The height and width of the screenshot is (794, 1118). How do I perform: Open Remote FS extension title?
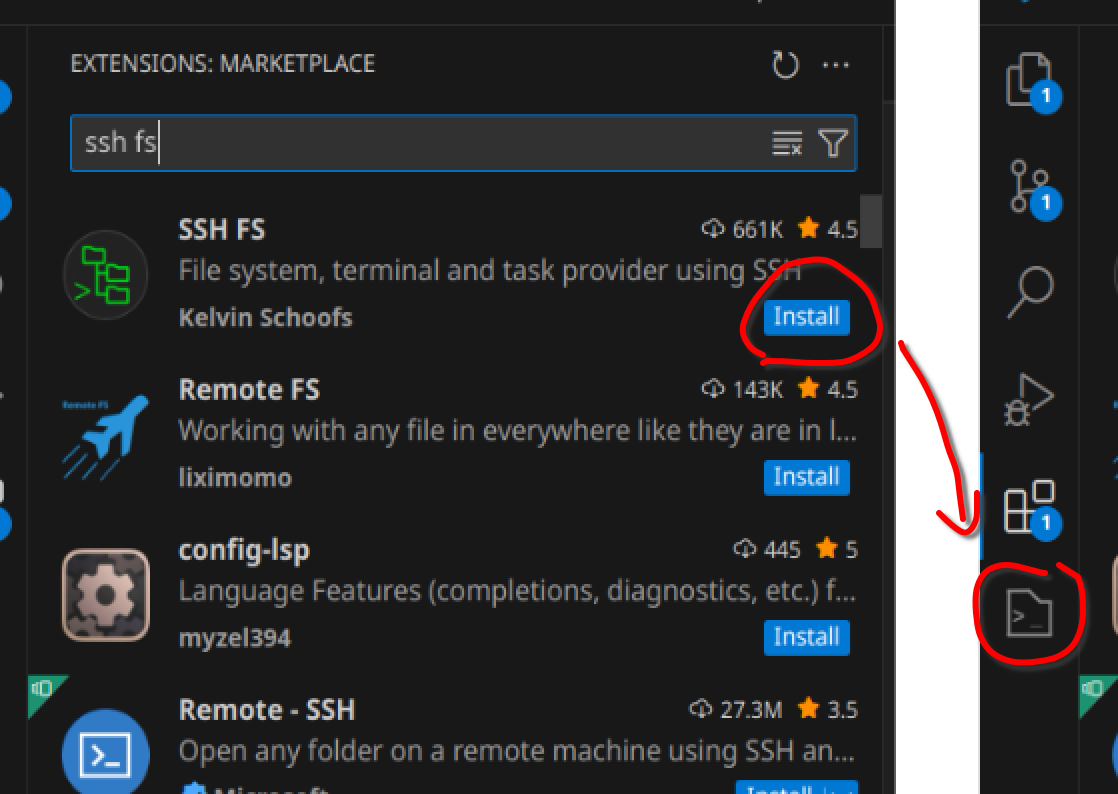pyautogui.click(x=249, y=390)
